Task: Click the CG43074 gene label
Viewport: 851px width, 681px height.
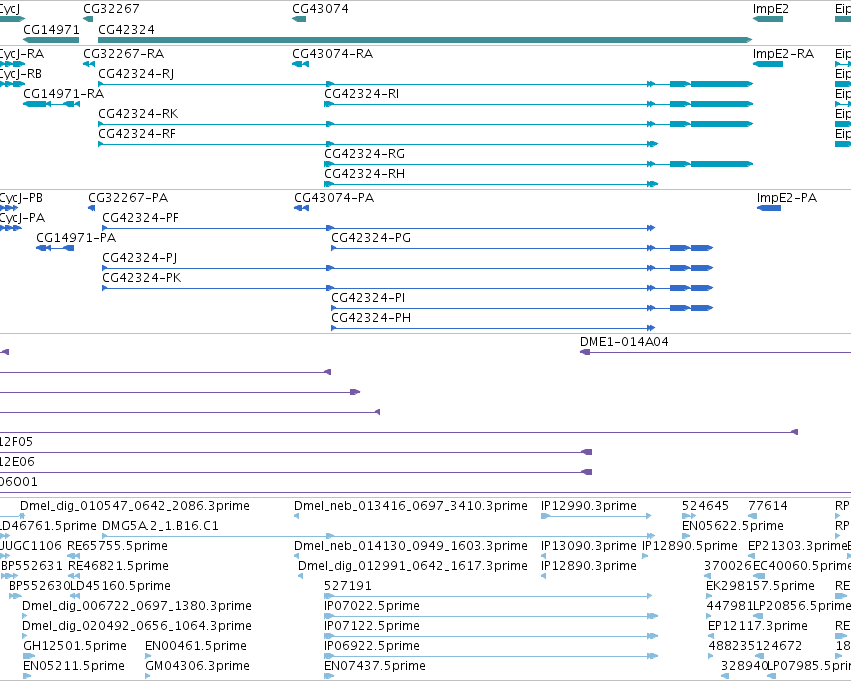Action: tap(320, 9)
